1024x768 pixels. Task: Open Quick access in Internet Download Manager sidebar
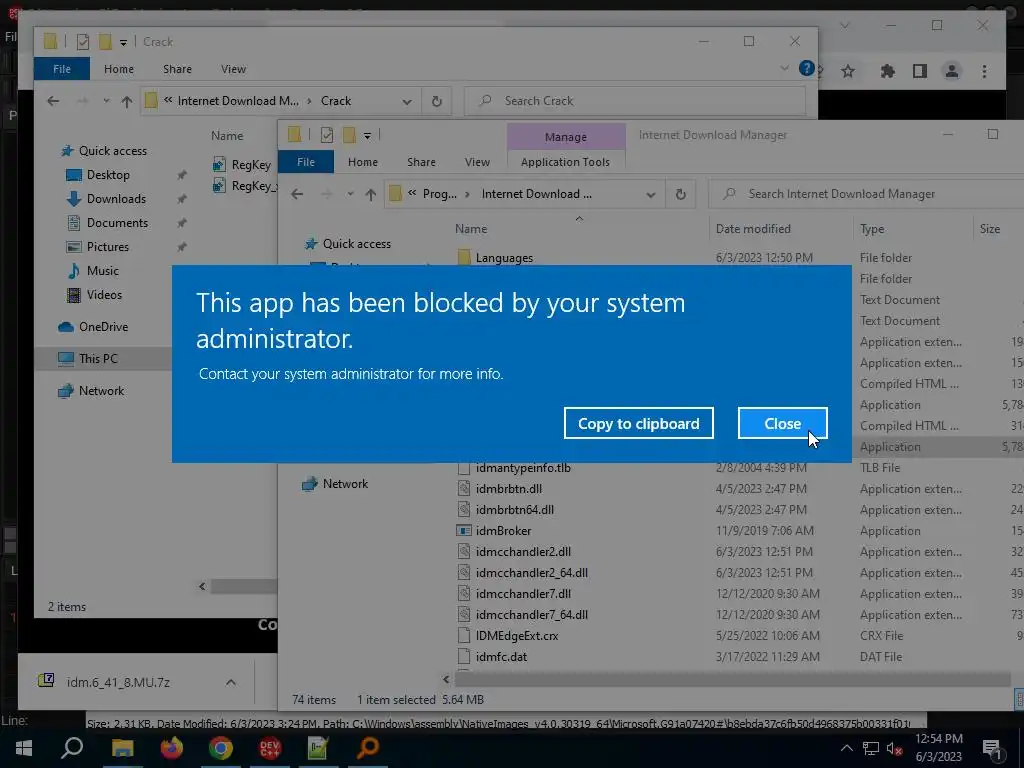tap(357, 244)
